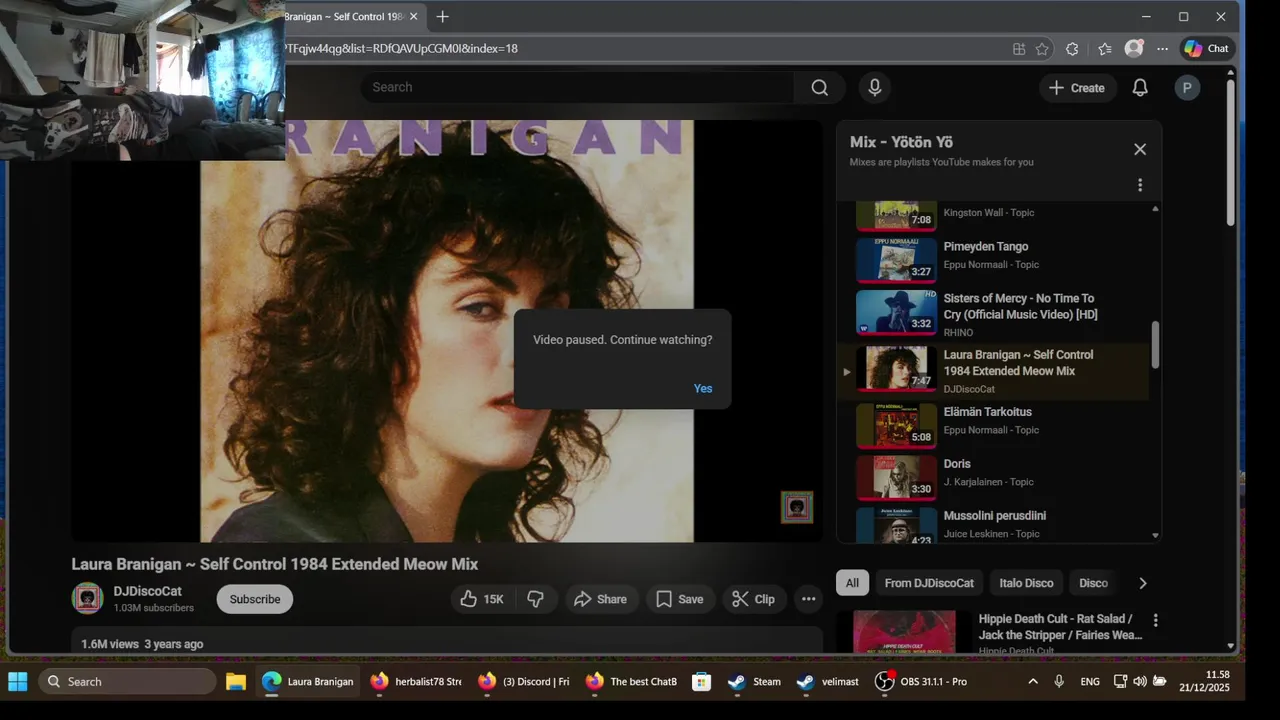Image resolution: width=1280 pixels, height=720 pixels.
Task: Focus the YouTube search input field
Action: point(578,87)
